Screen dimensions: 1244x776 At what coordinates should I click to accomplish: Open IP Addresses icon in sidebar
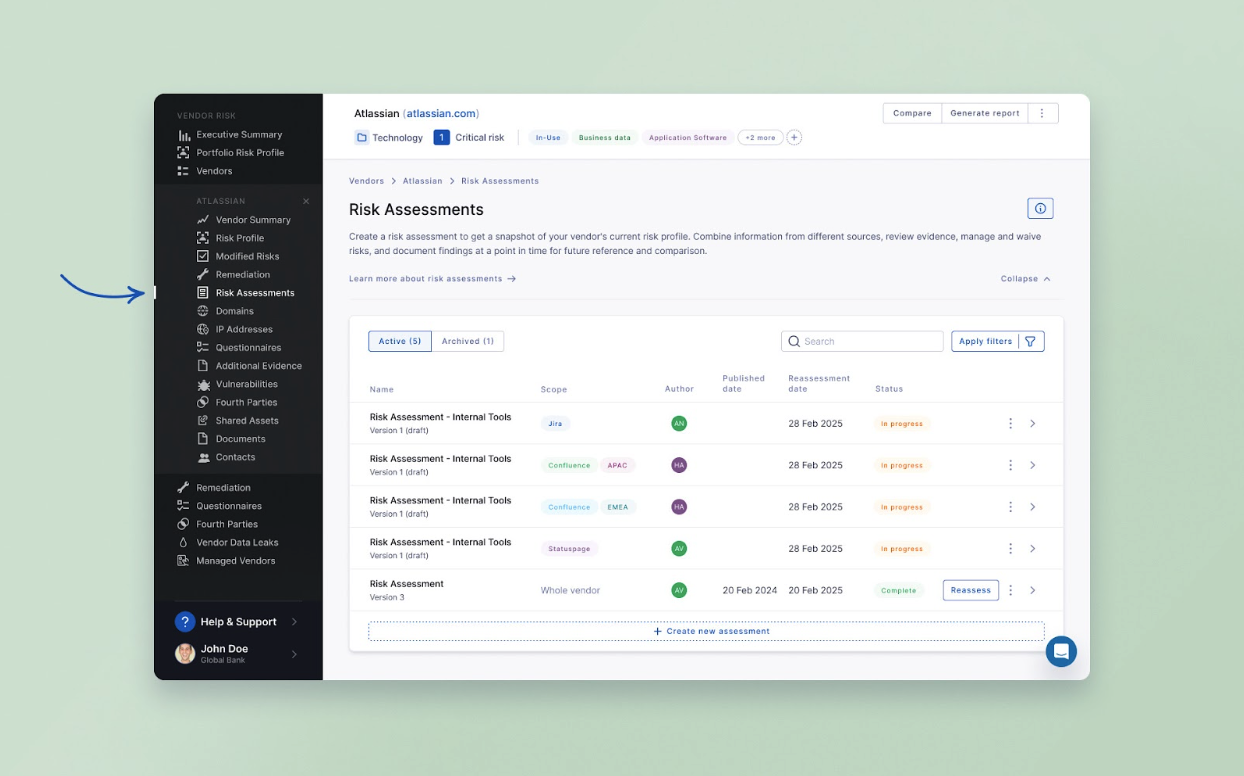click(x=203, y=329)
